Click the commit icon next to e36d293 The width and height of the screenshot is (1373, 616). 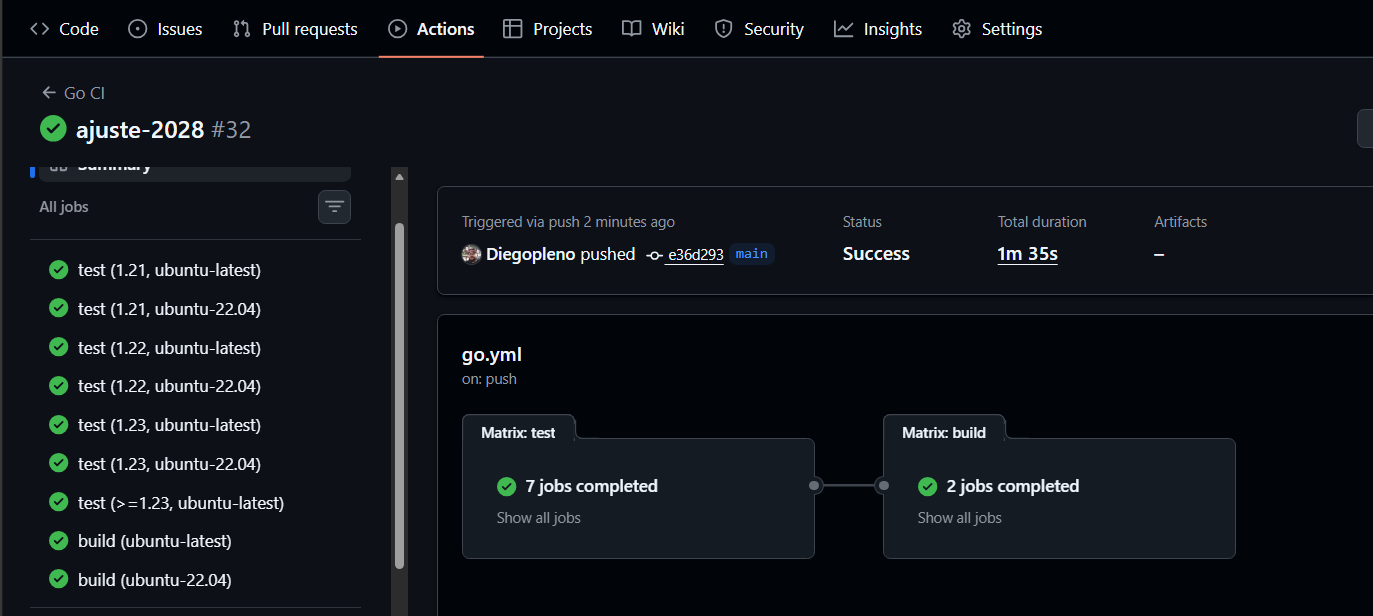[654, 255]
